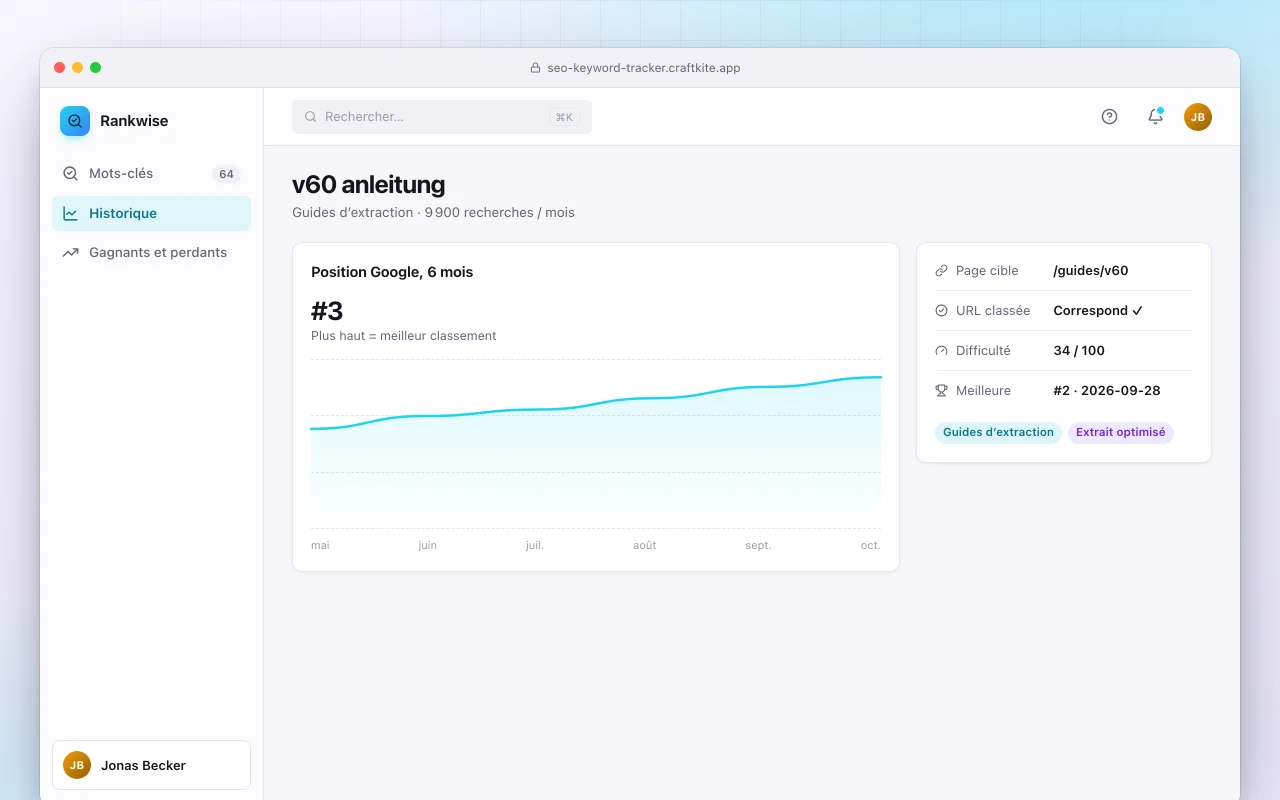Focus the Rechercher search field
This screenshot has width=1280, height=800.
pyautogui.click(x=442, y=117)
